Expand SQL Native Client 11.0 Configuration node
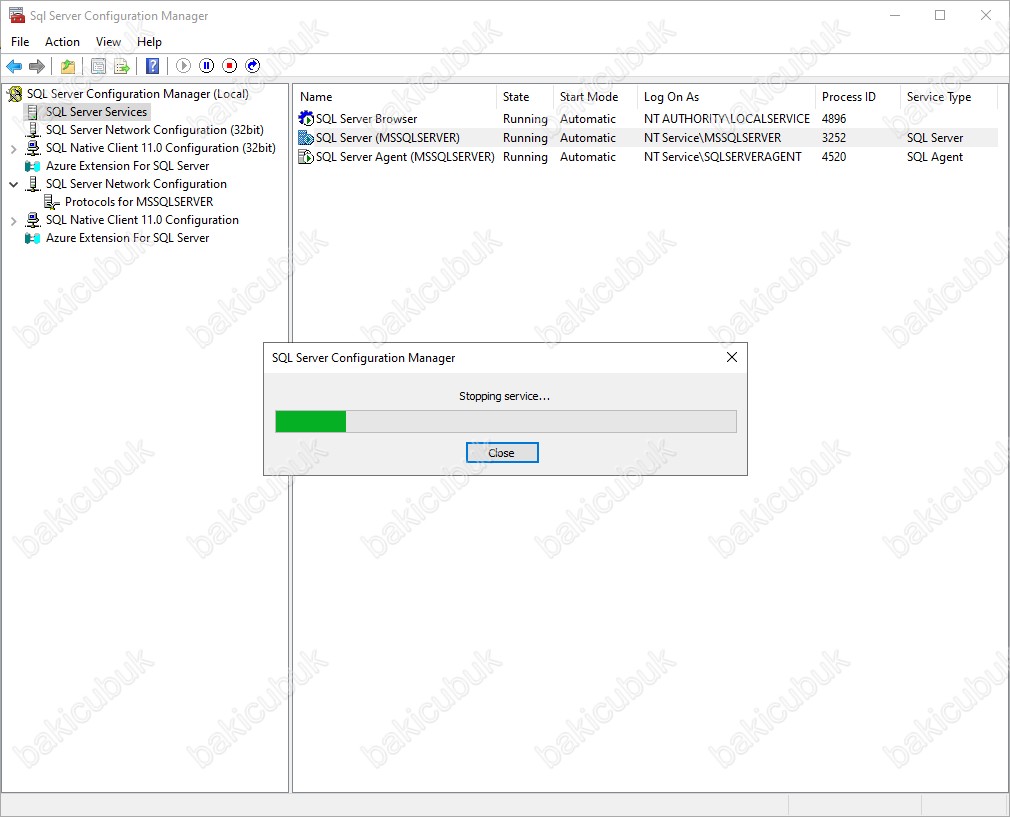 click(14, 221)
